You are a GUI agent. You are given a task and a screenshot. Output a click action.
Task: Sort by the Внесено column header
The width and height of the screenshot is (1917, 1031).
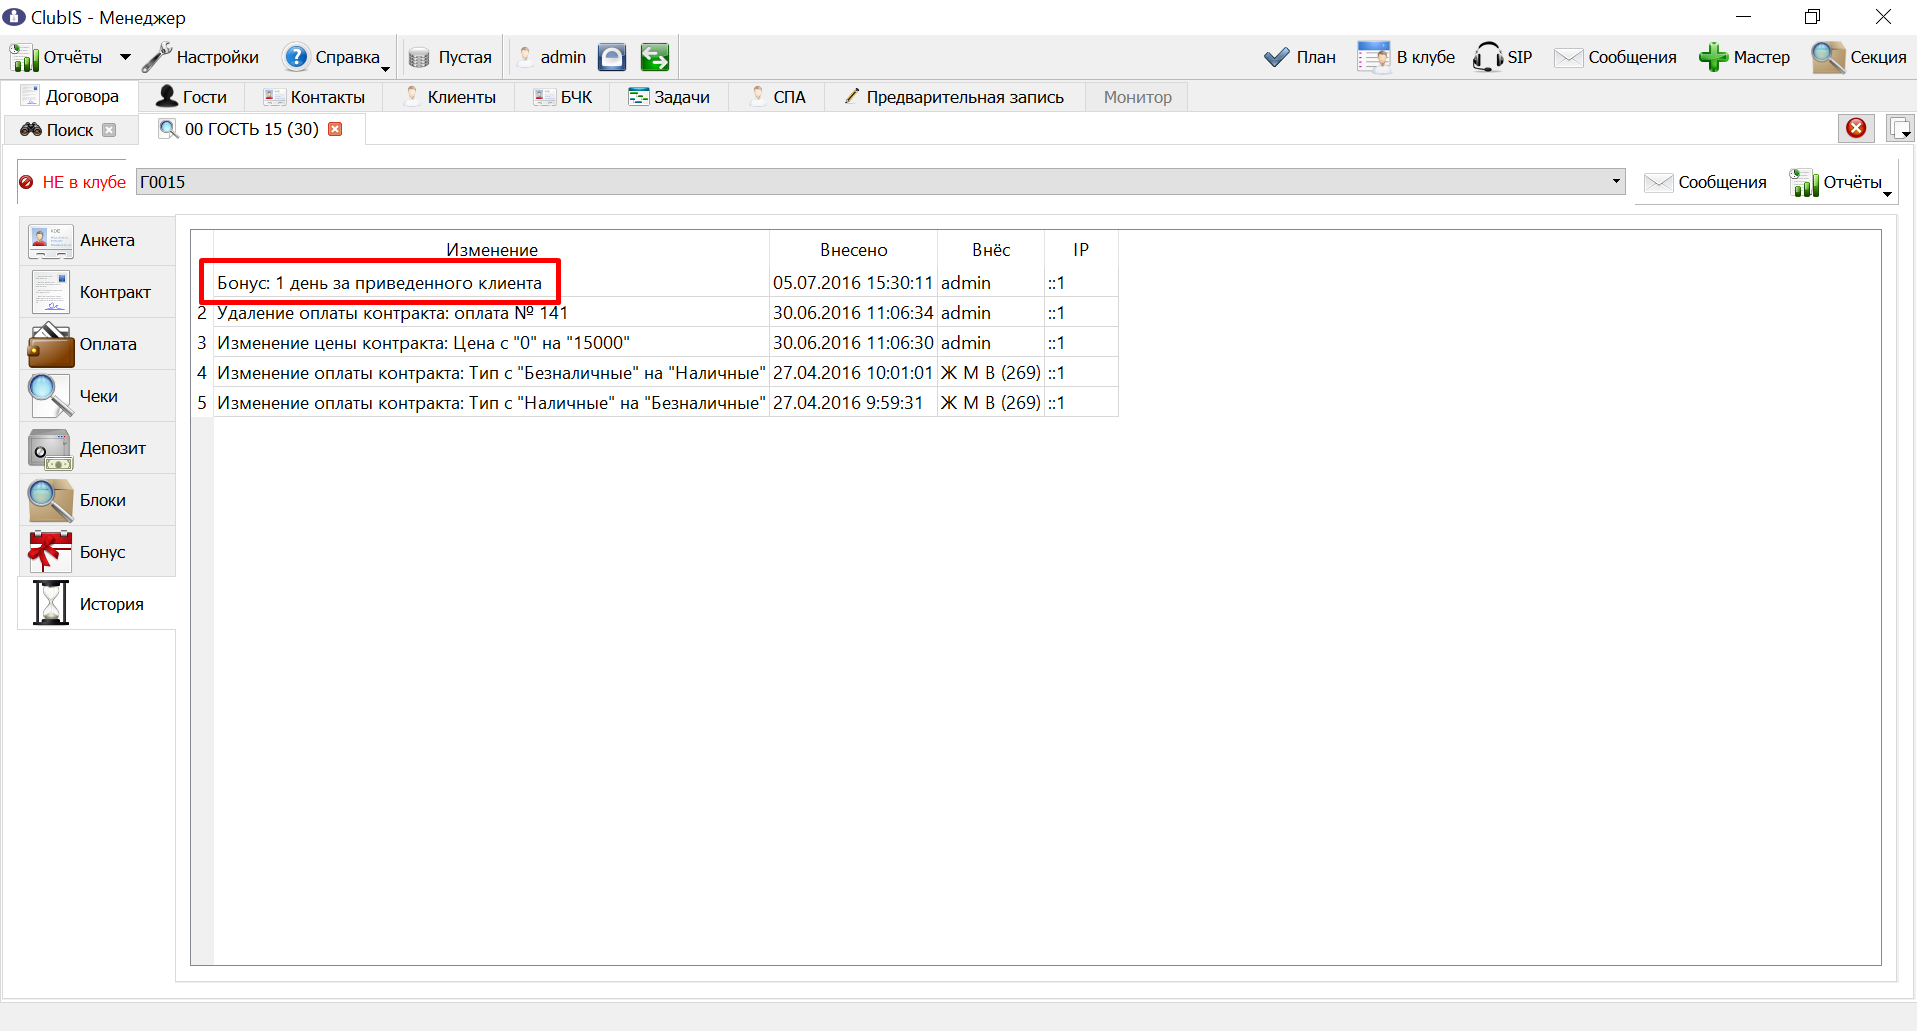pos(853,250)
